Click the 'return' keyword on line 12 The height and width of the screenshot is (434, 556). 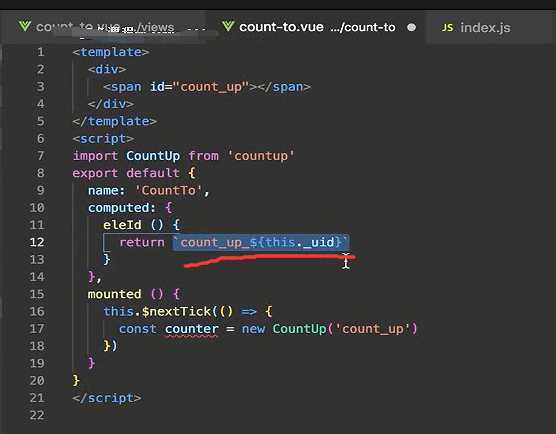coord(141,242)
